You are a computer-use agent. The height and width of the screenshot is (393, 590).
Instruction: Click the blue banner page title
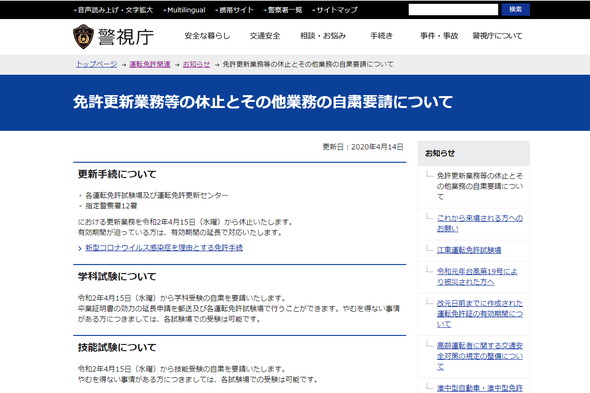click(x=263, y=102)
